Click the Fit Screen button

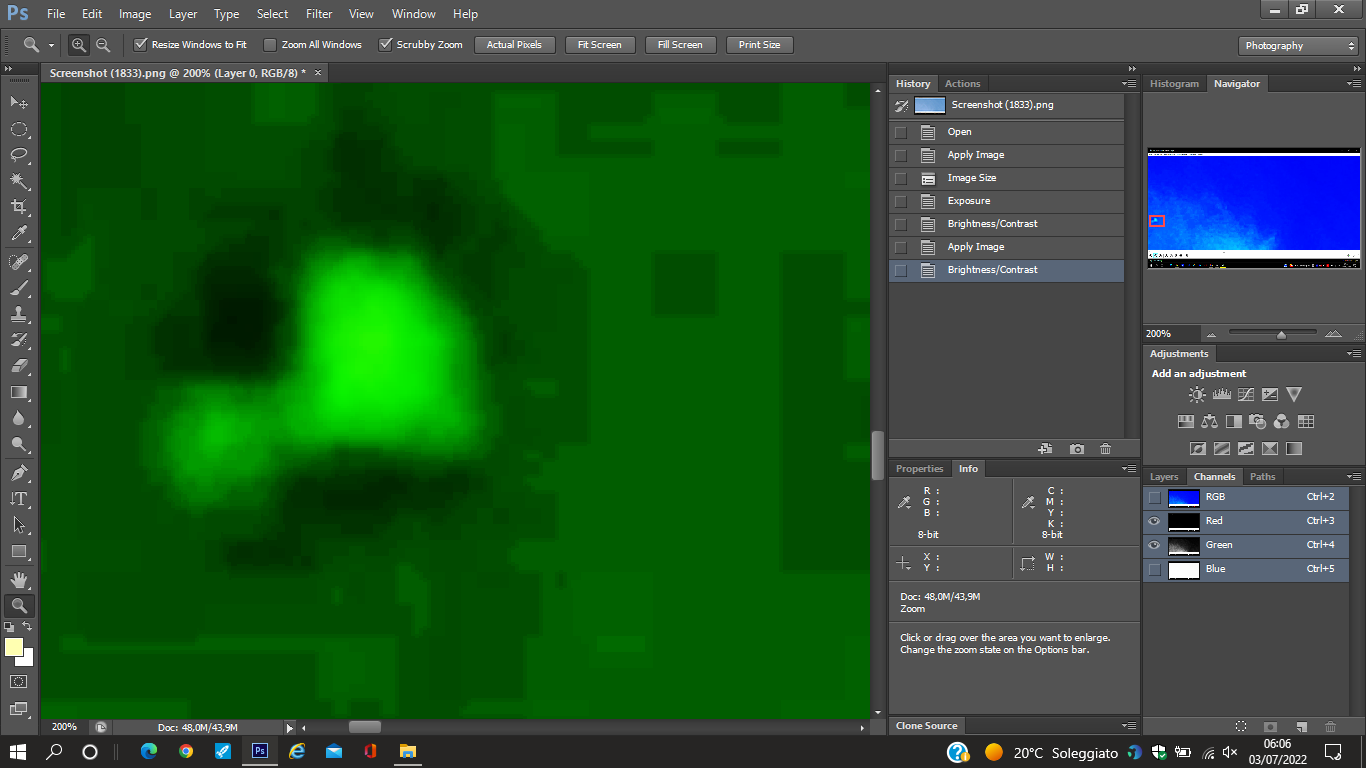point(599,45)
